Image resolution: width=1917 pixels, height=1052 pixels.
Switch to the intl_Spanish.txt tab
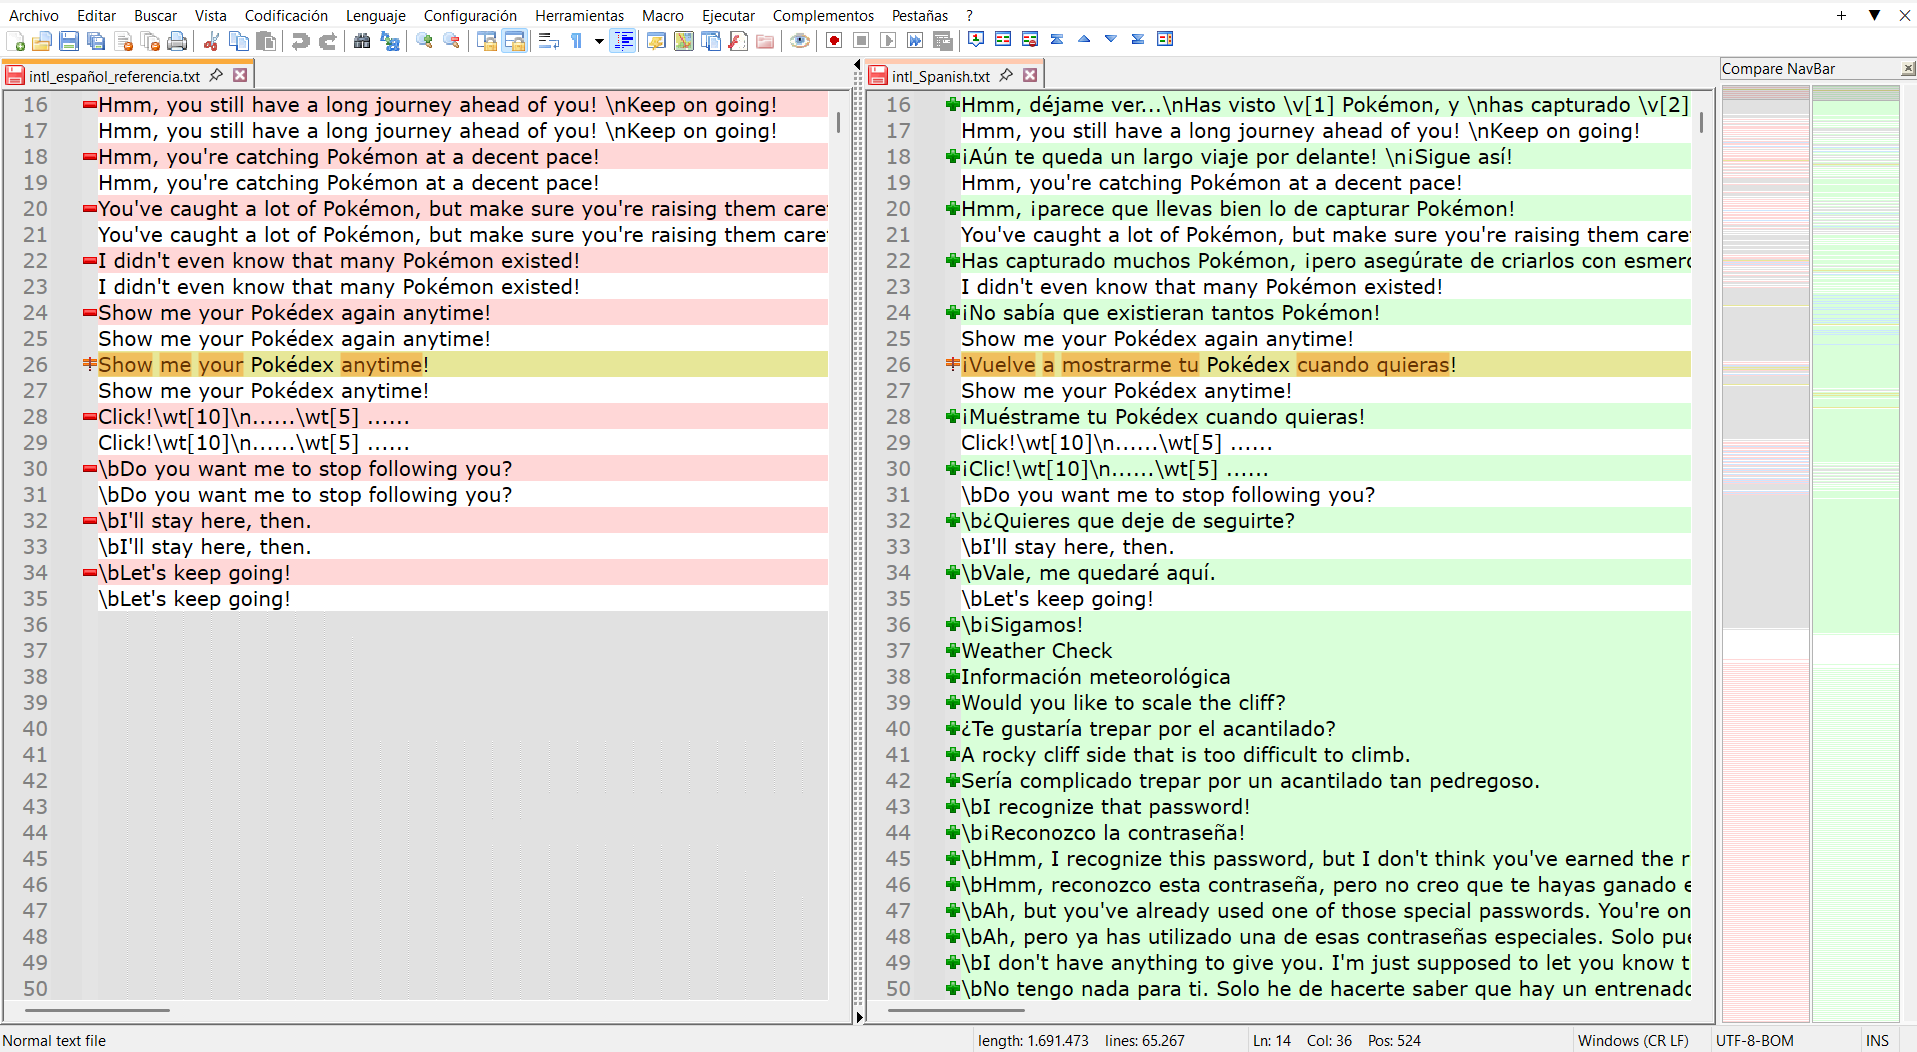[x=940, y=76]
